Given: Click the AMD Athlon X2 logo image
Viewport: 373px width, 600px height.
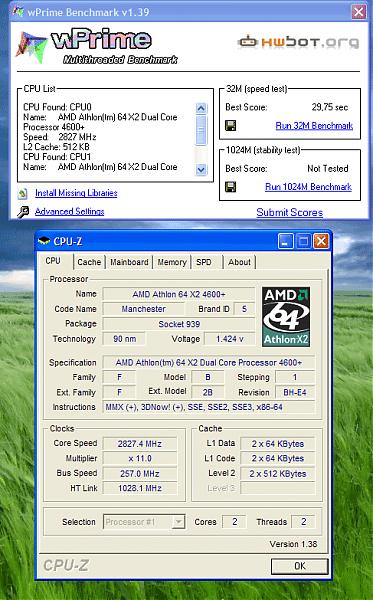Looking at the screenshot, I should point(286,317).
